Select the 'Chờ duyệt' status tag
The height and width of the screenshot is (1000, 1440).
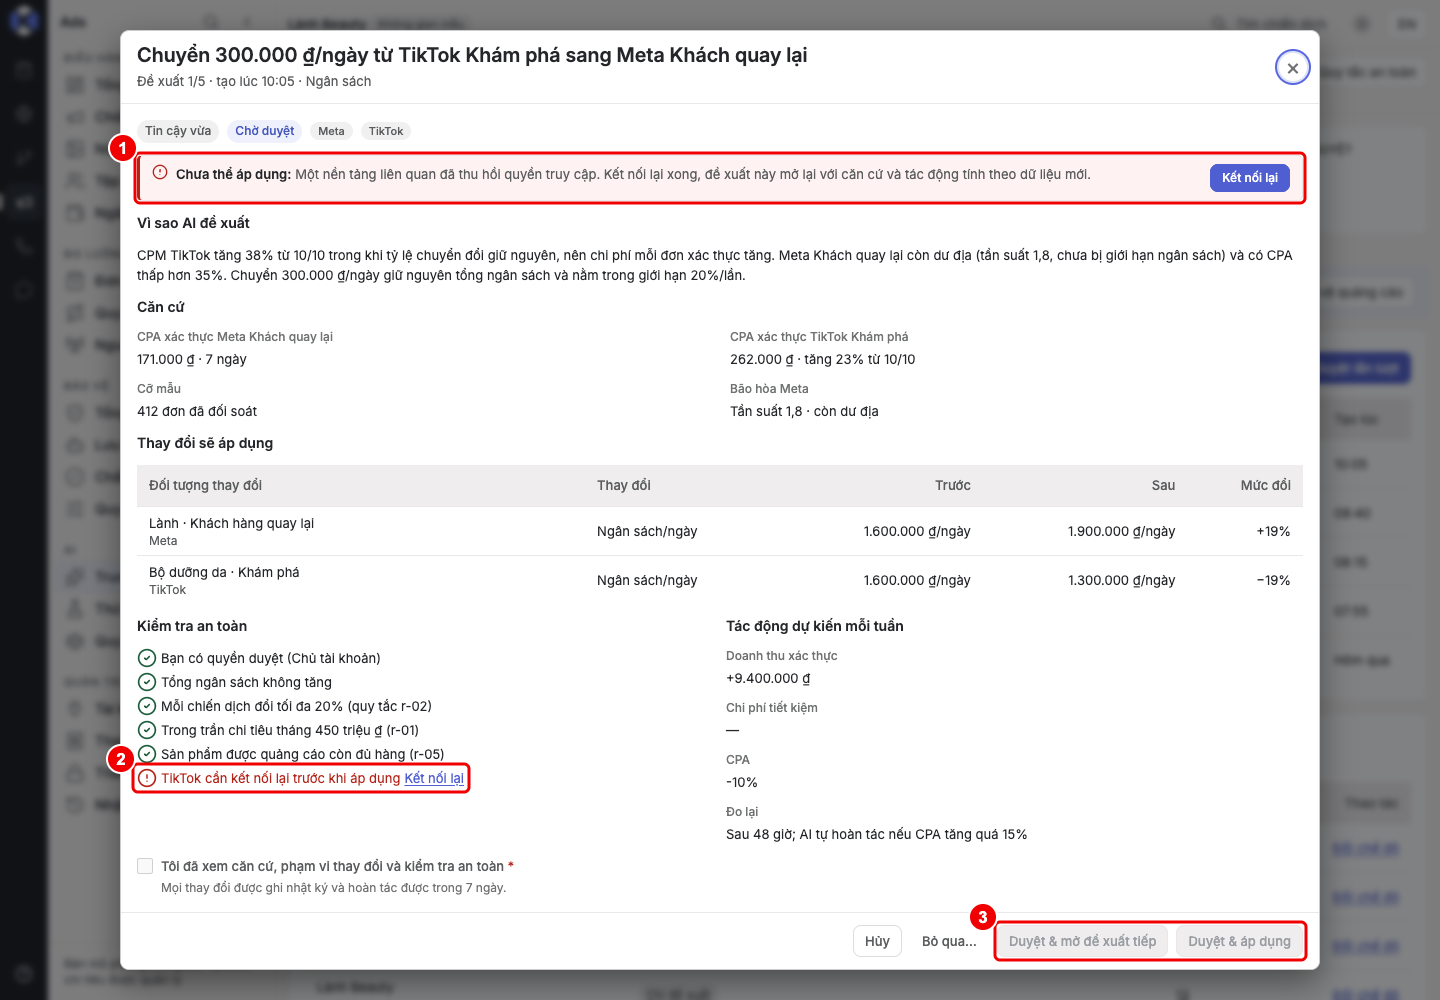coord(265,131)
